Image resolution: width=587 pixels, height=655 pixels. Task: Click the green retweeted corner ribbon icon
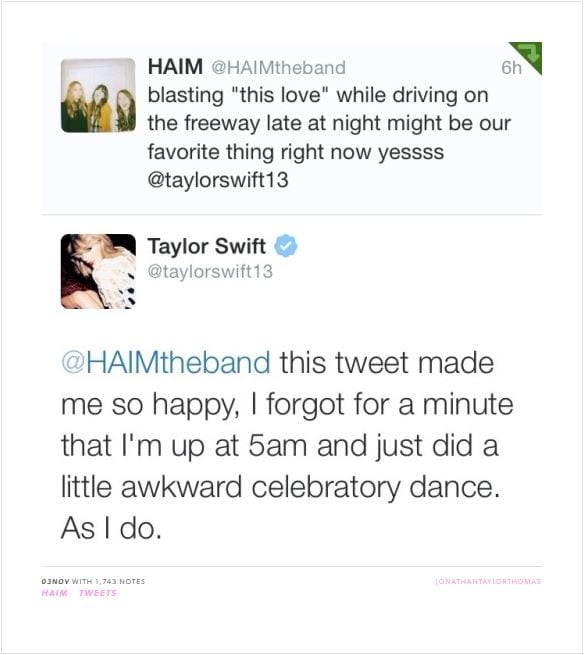pyautogui.click(x=529, y=54)
